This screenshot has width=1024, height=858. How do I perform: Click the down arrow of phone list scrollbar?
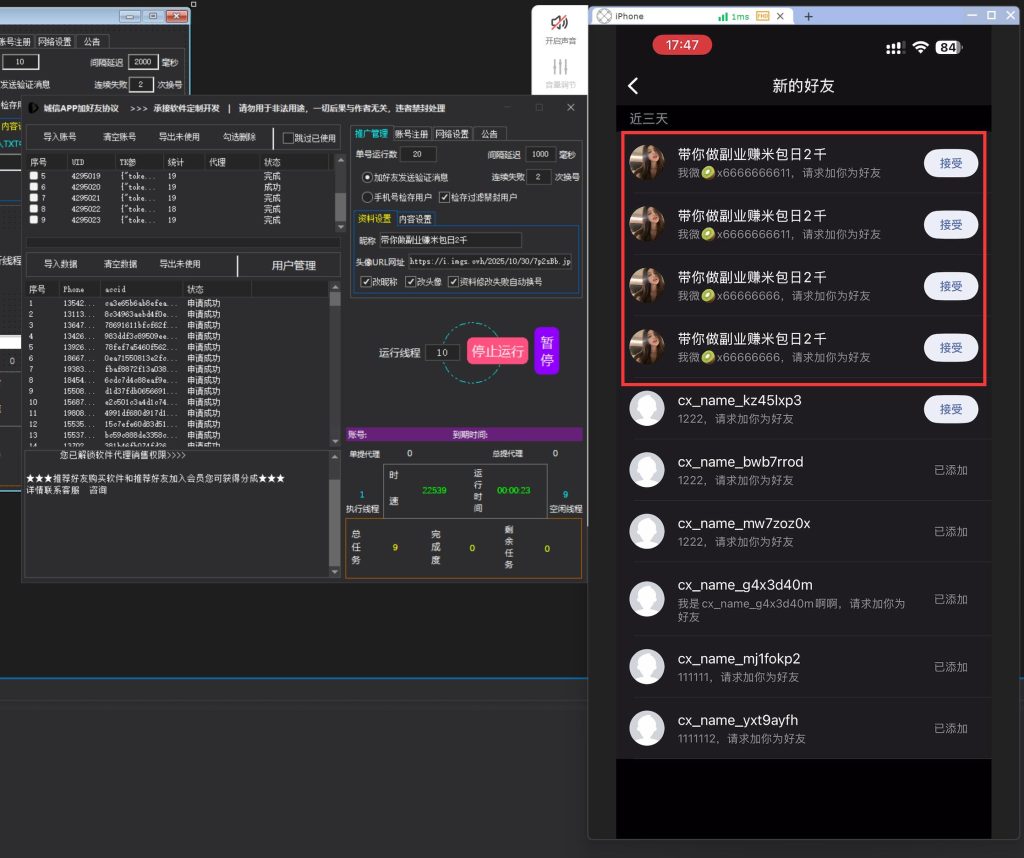tap(334, 441)
